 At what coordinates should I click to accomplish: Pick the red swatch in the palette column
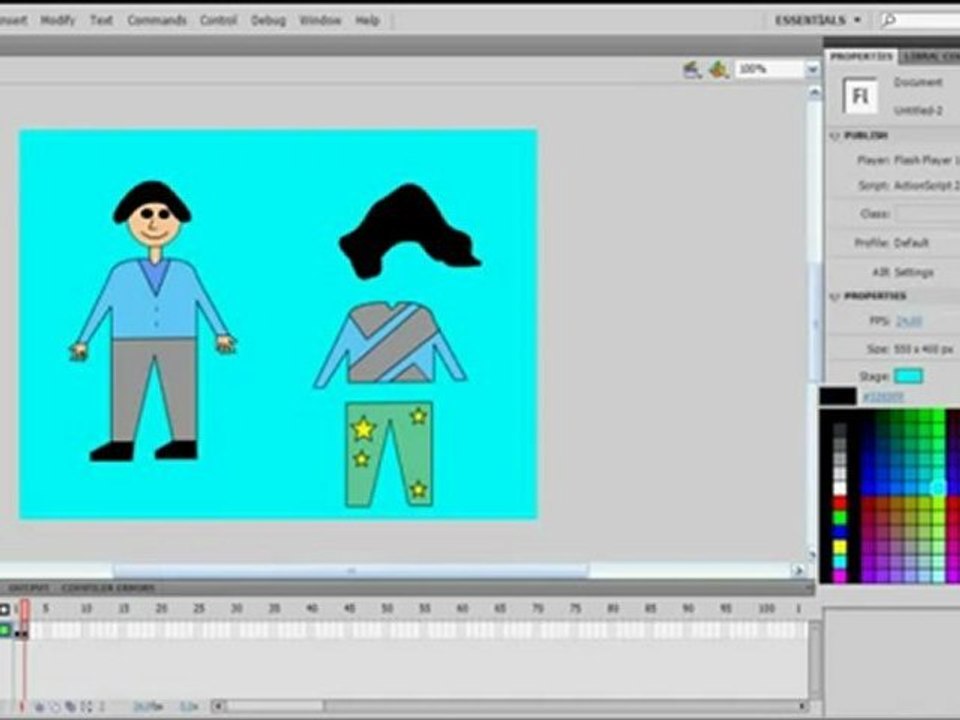839,503
